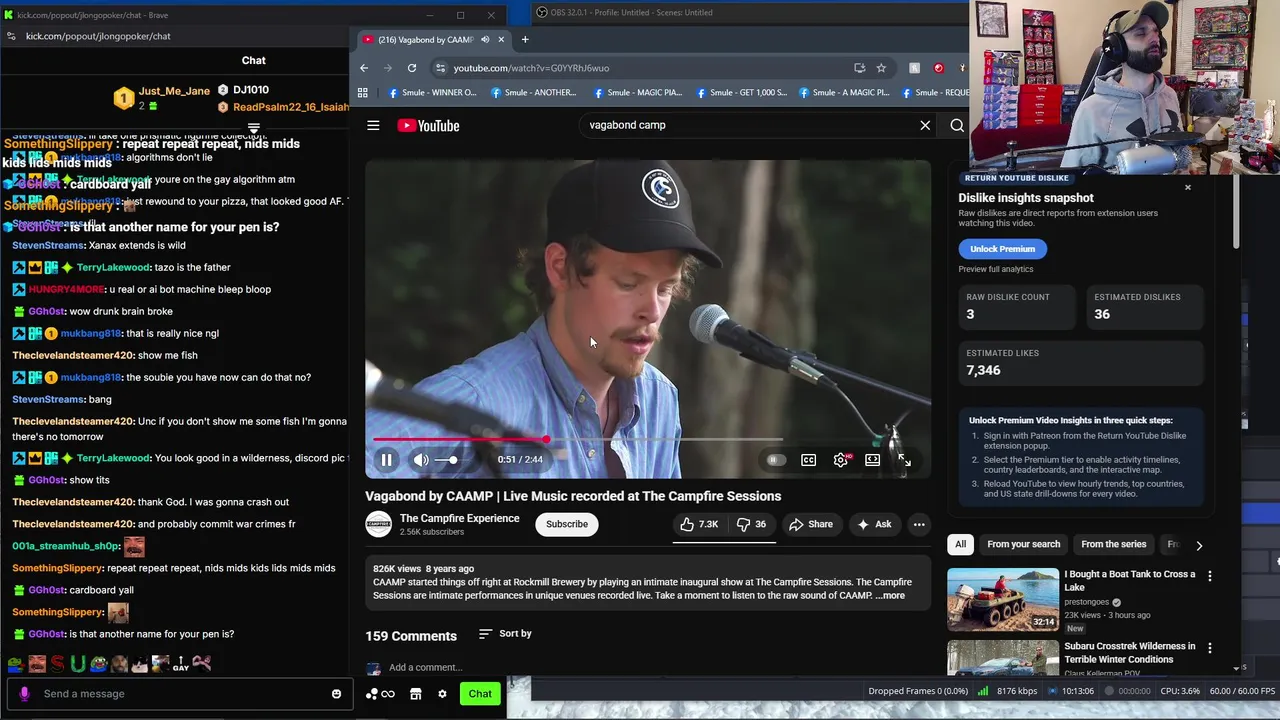
Task: Open a new browser tab
Action: pyautogui.click(x=525, y=39)
